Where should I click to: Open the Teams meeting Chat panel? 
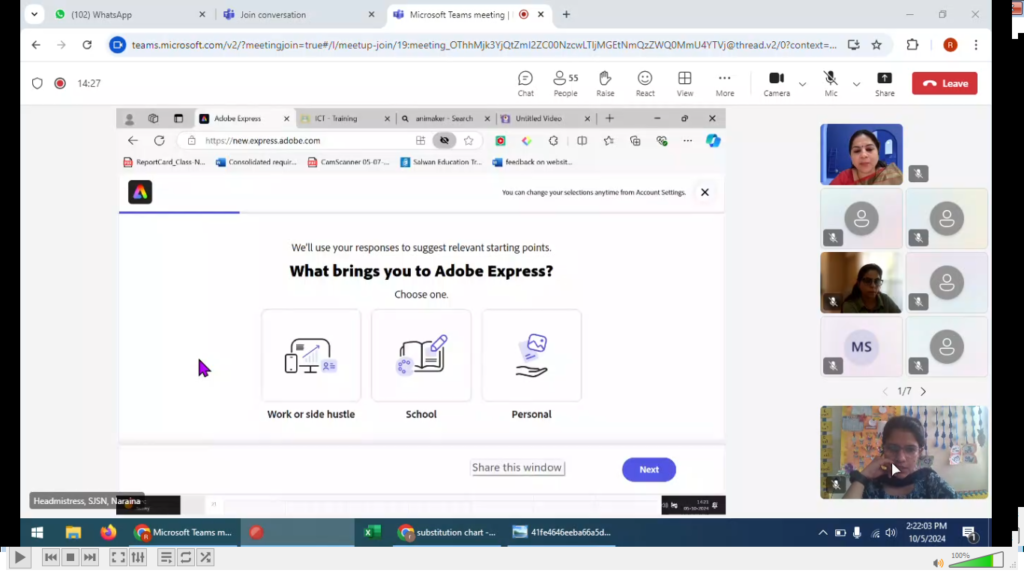[x=525, y=84]
